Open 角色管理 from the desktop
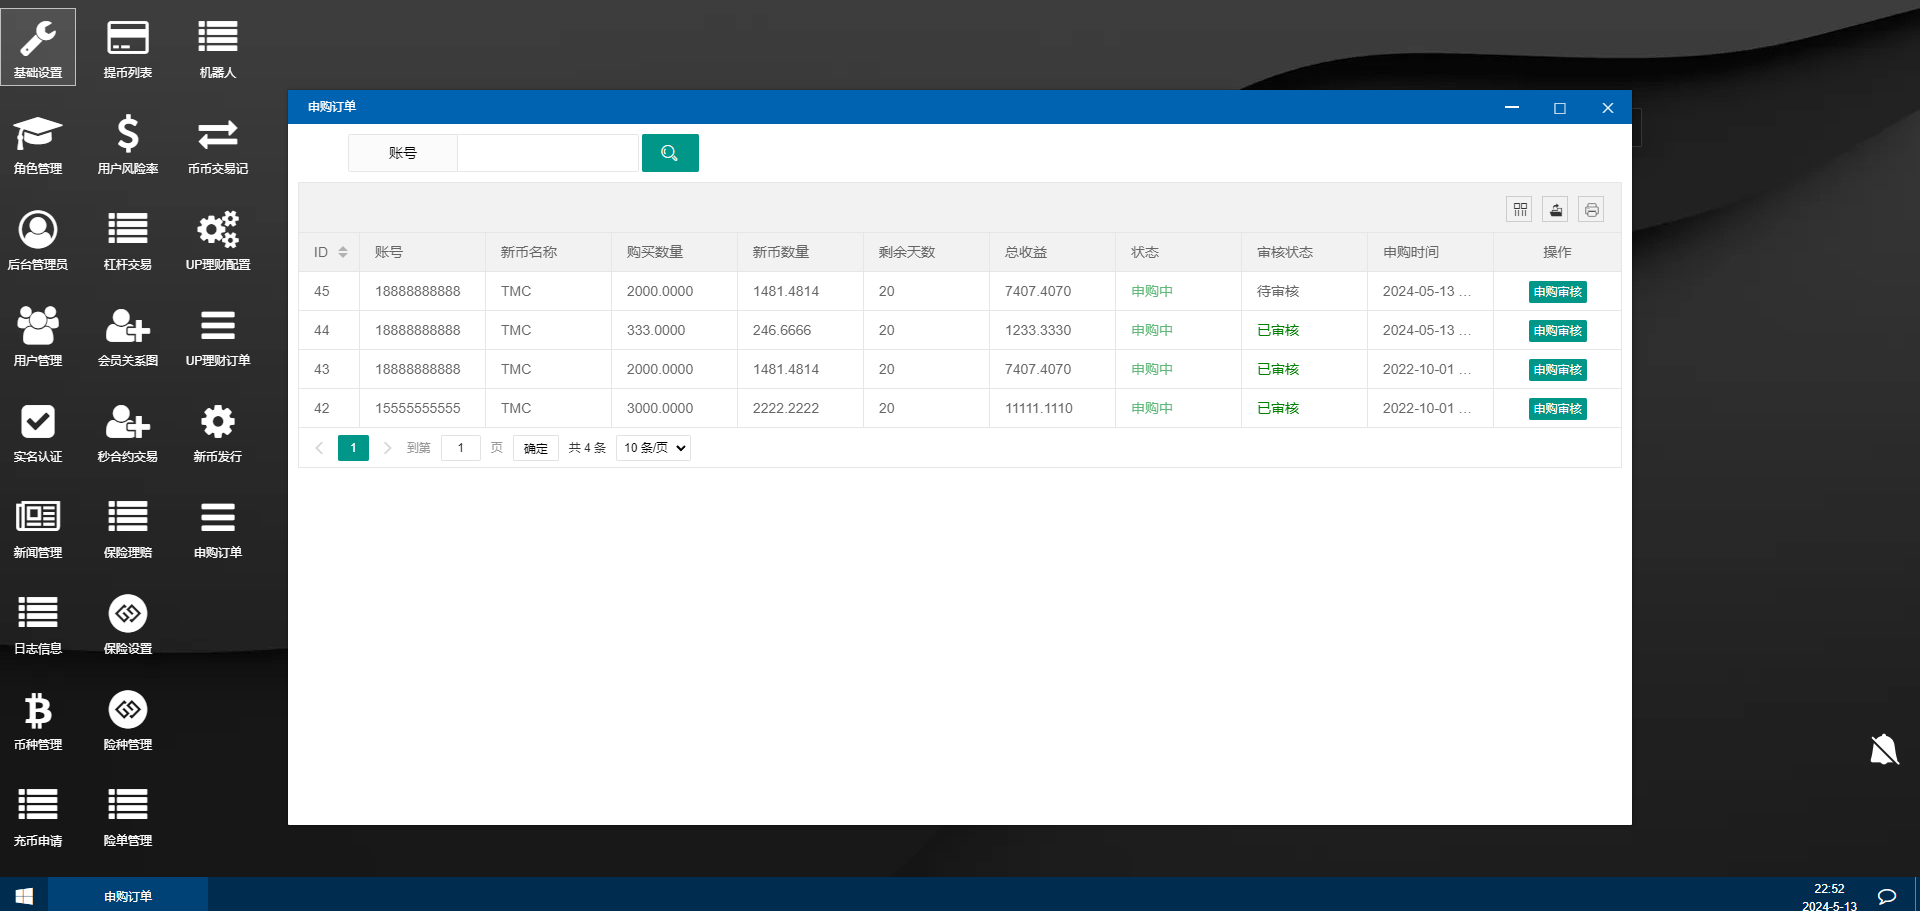 coord(38,143)
